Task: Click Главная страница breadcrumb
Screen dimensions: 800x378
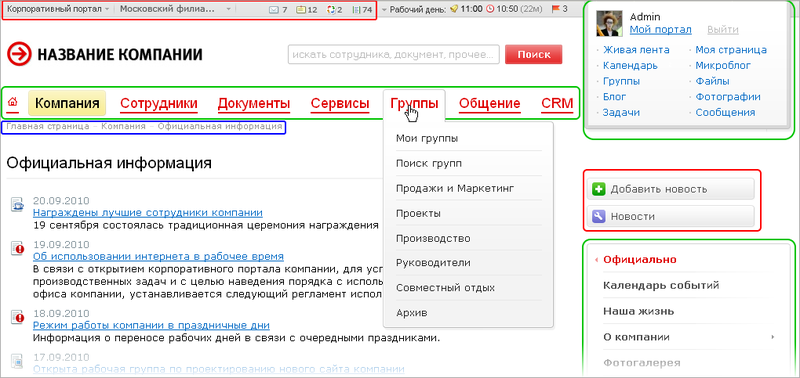Action: pos(48,126)
